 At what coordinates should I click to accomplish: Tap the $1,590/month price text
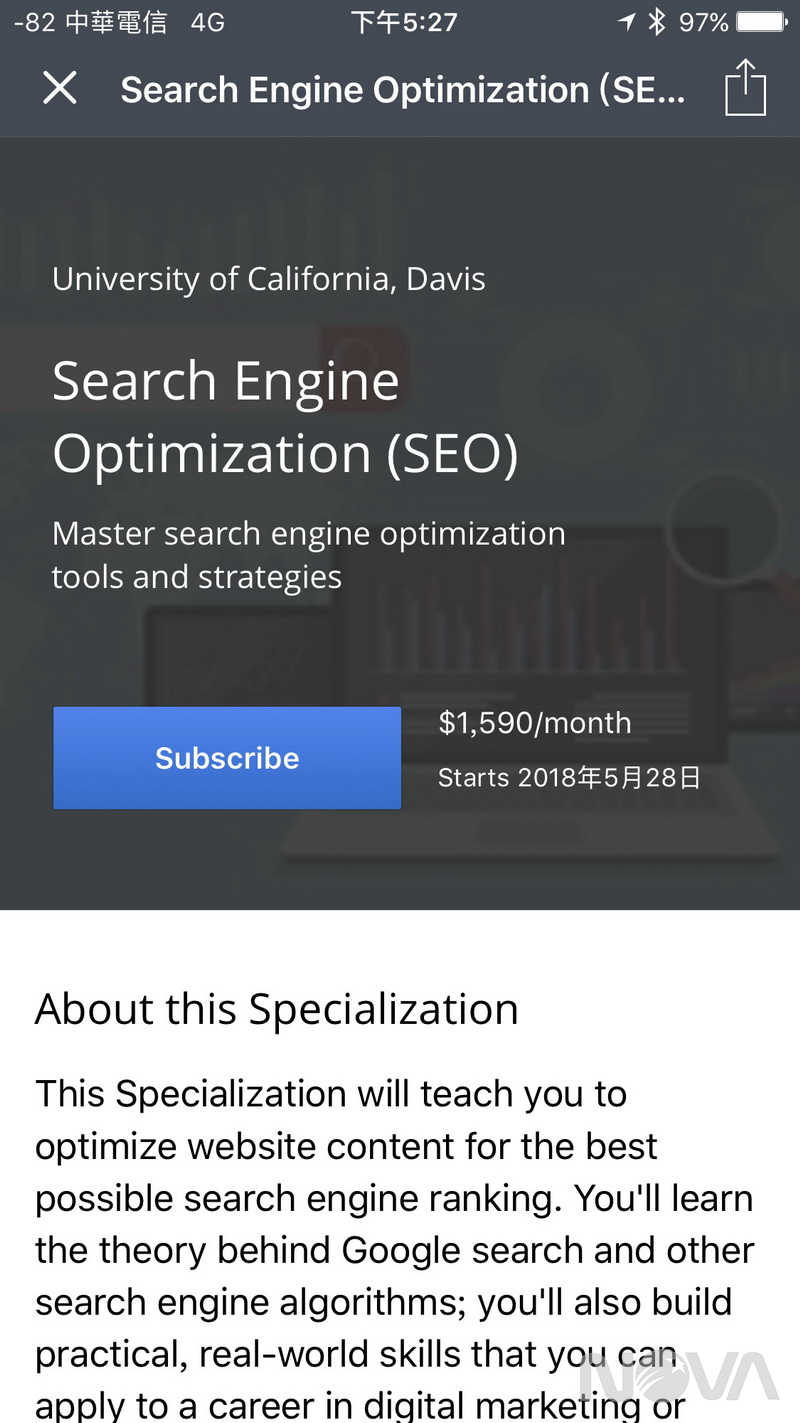coord(535,723)
